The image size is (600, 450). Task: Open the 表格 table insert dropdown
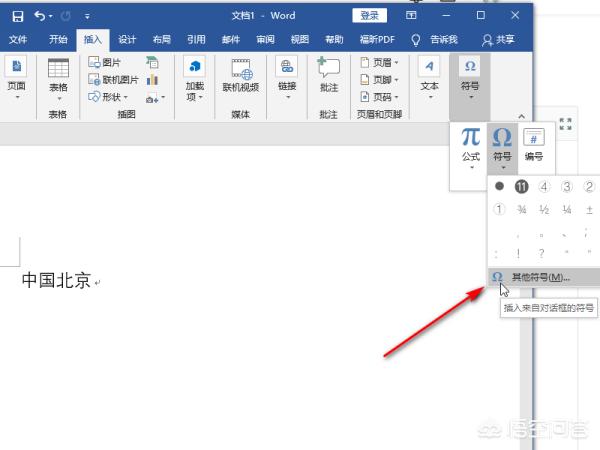(58, 80)
